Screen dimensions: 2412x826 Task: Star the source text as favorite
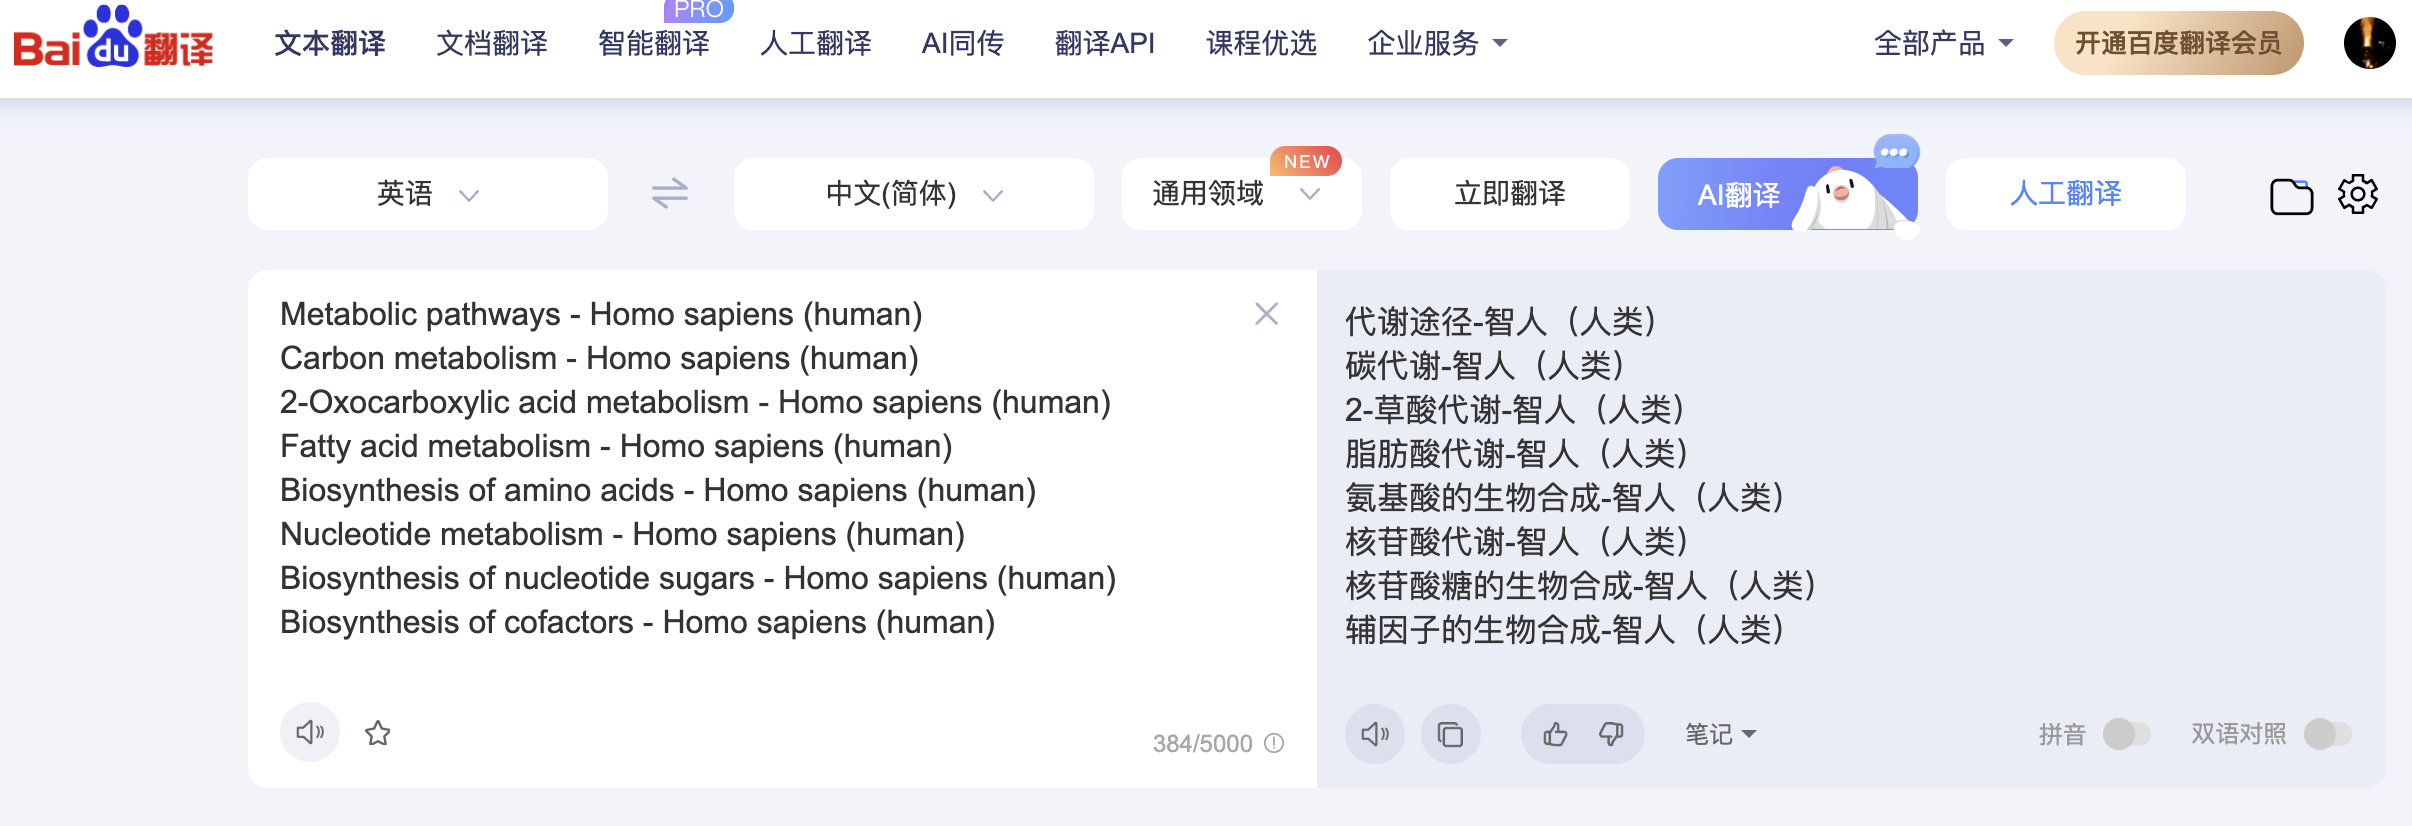pos(378,733)
